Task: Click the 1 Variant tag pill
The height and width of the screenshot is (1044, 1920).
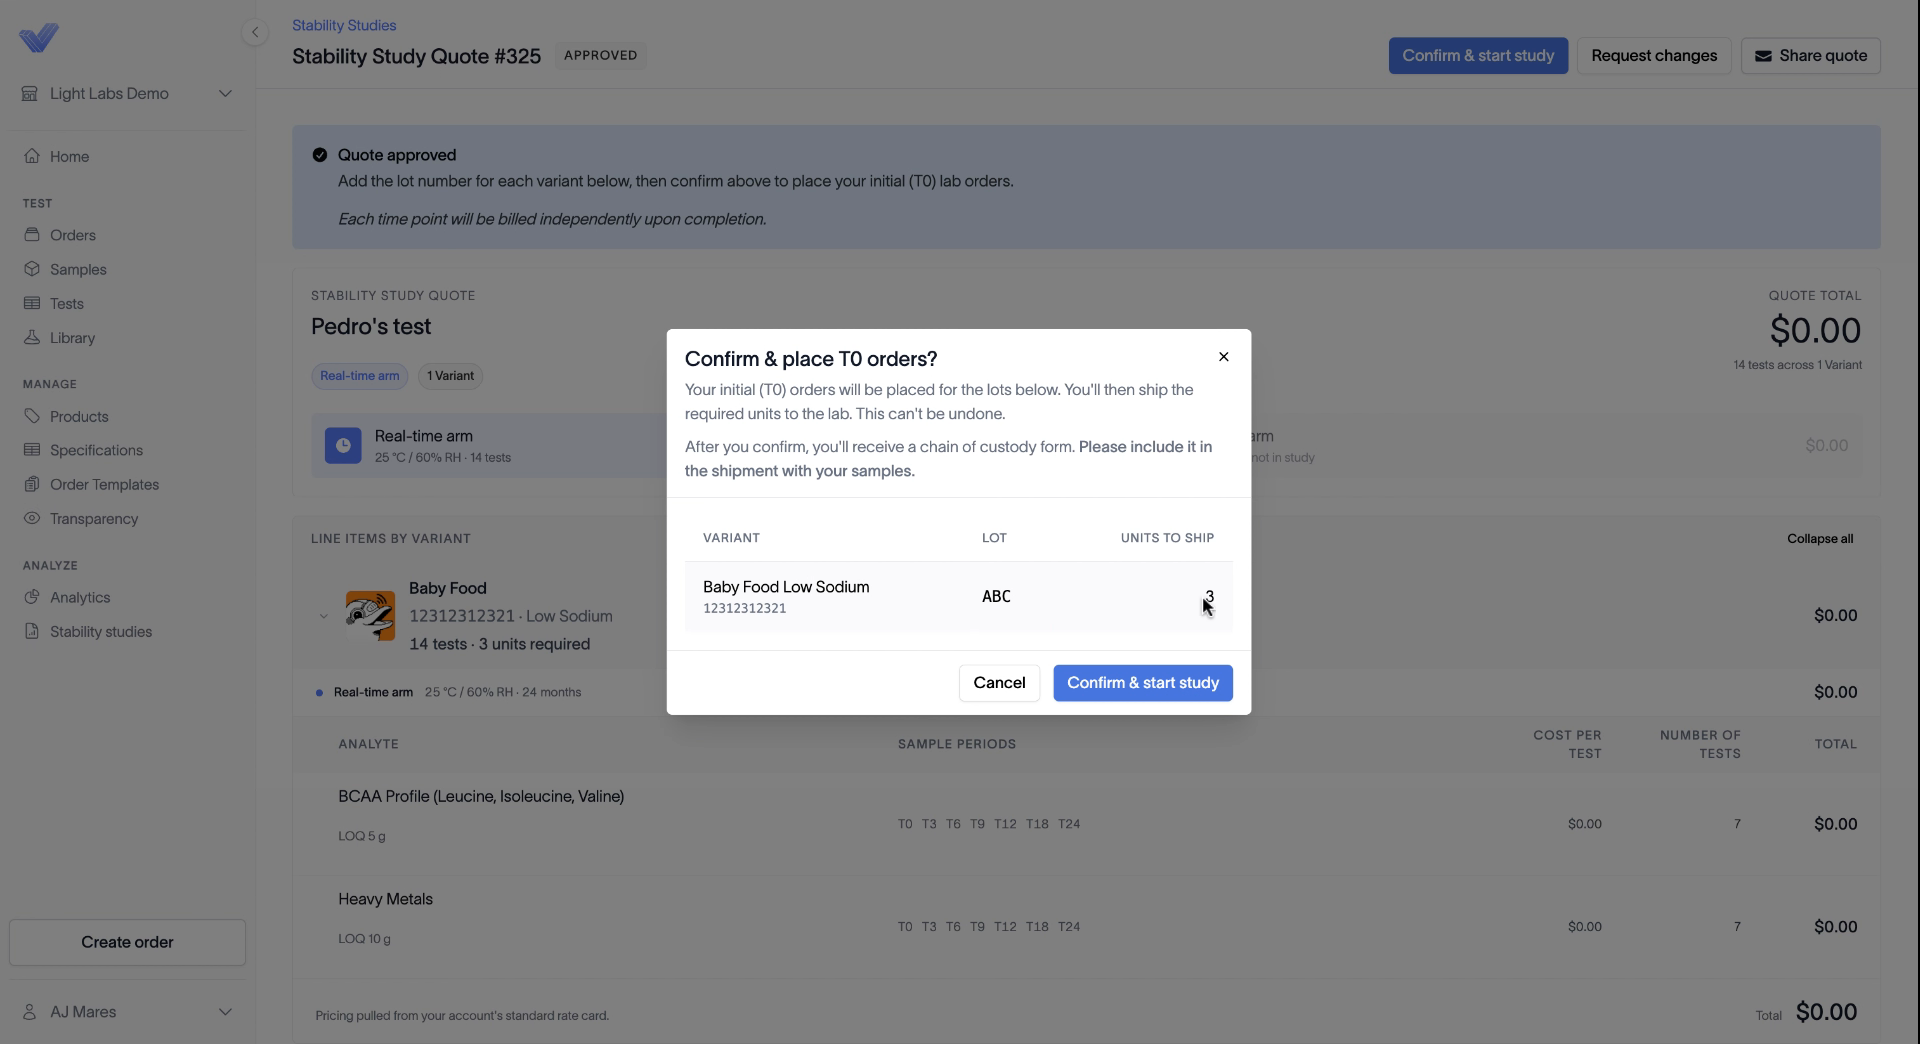Action: coord(450,376)
